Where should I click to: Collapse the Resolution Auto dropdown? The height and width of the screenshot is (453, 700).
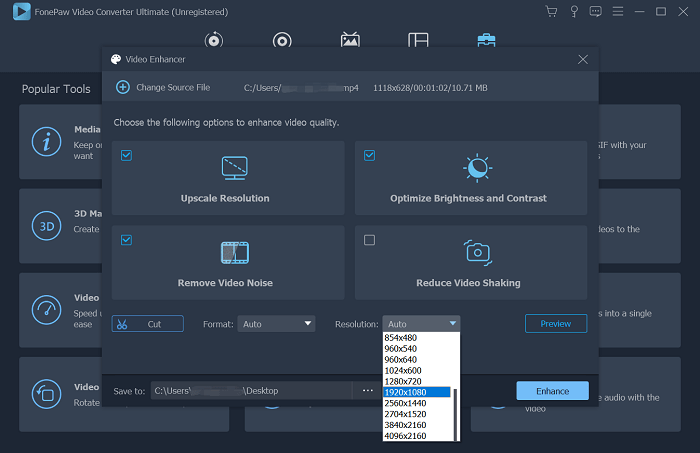pos(421,324)
